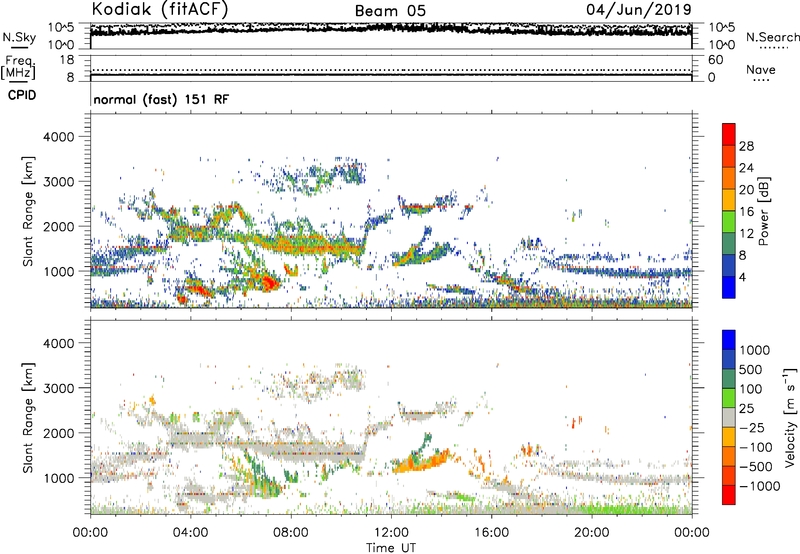
Task: Select the 'Beam 05' label
Action: coord(390,11)
